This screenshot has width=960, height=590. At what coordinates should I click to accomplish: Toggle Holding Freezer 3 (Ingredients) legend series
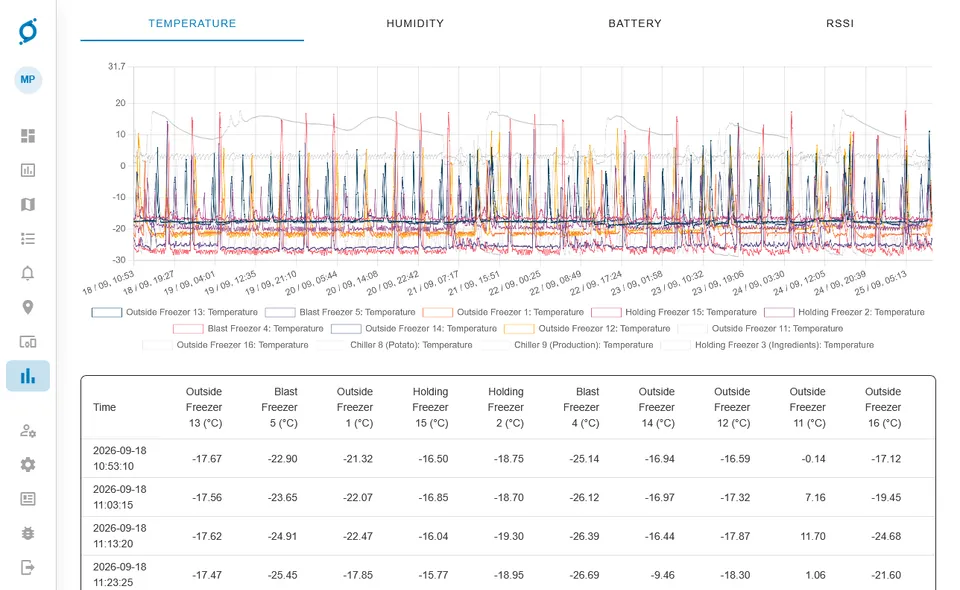(767, 345)
